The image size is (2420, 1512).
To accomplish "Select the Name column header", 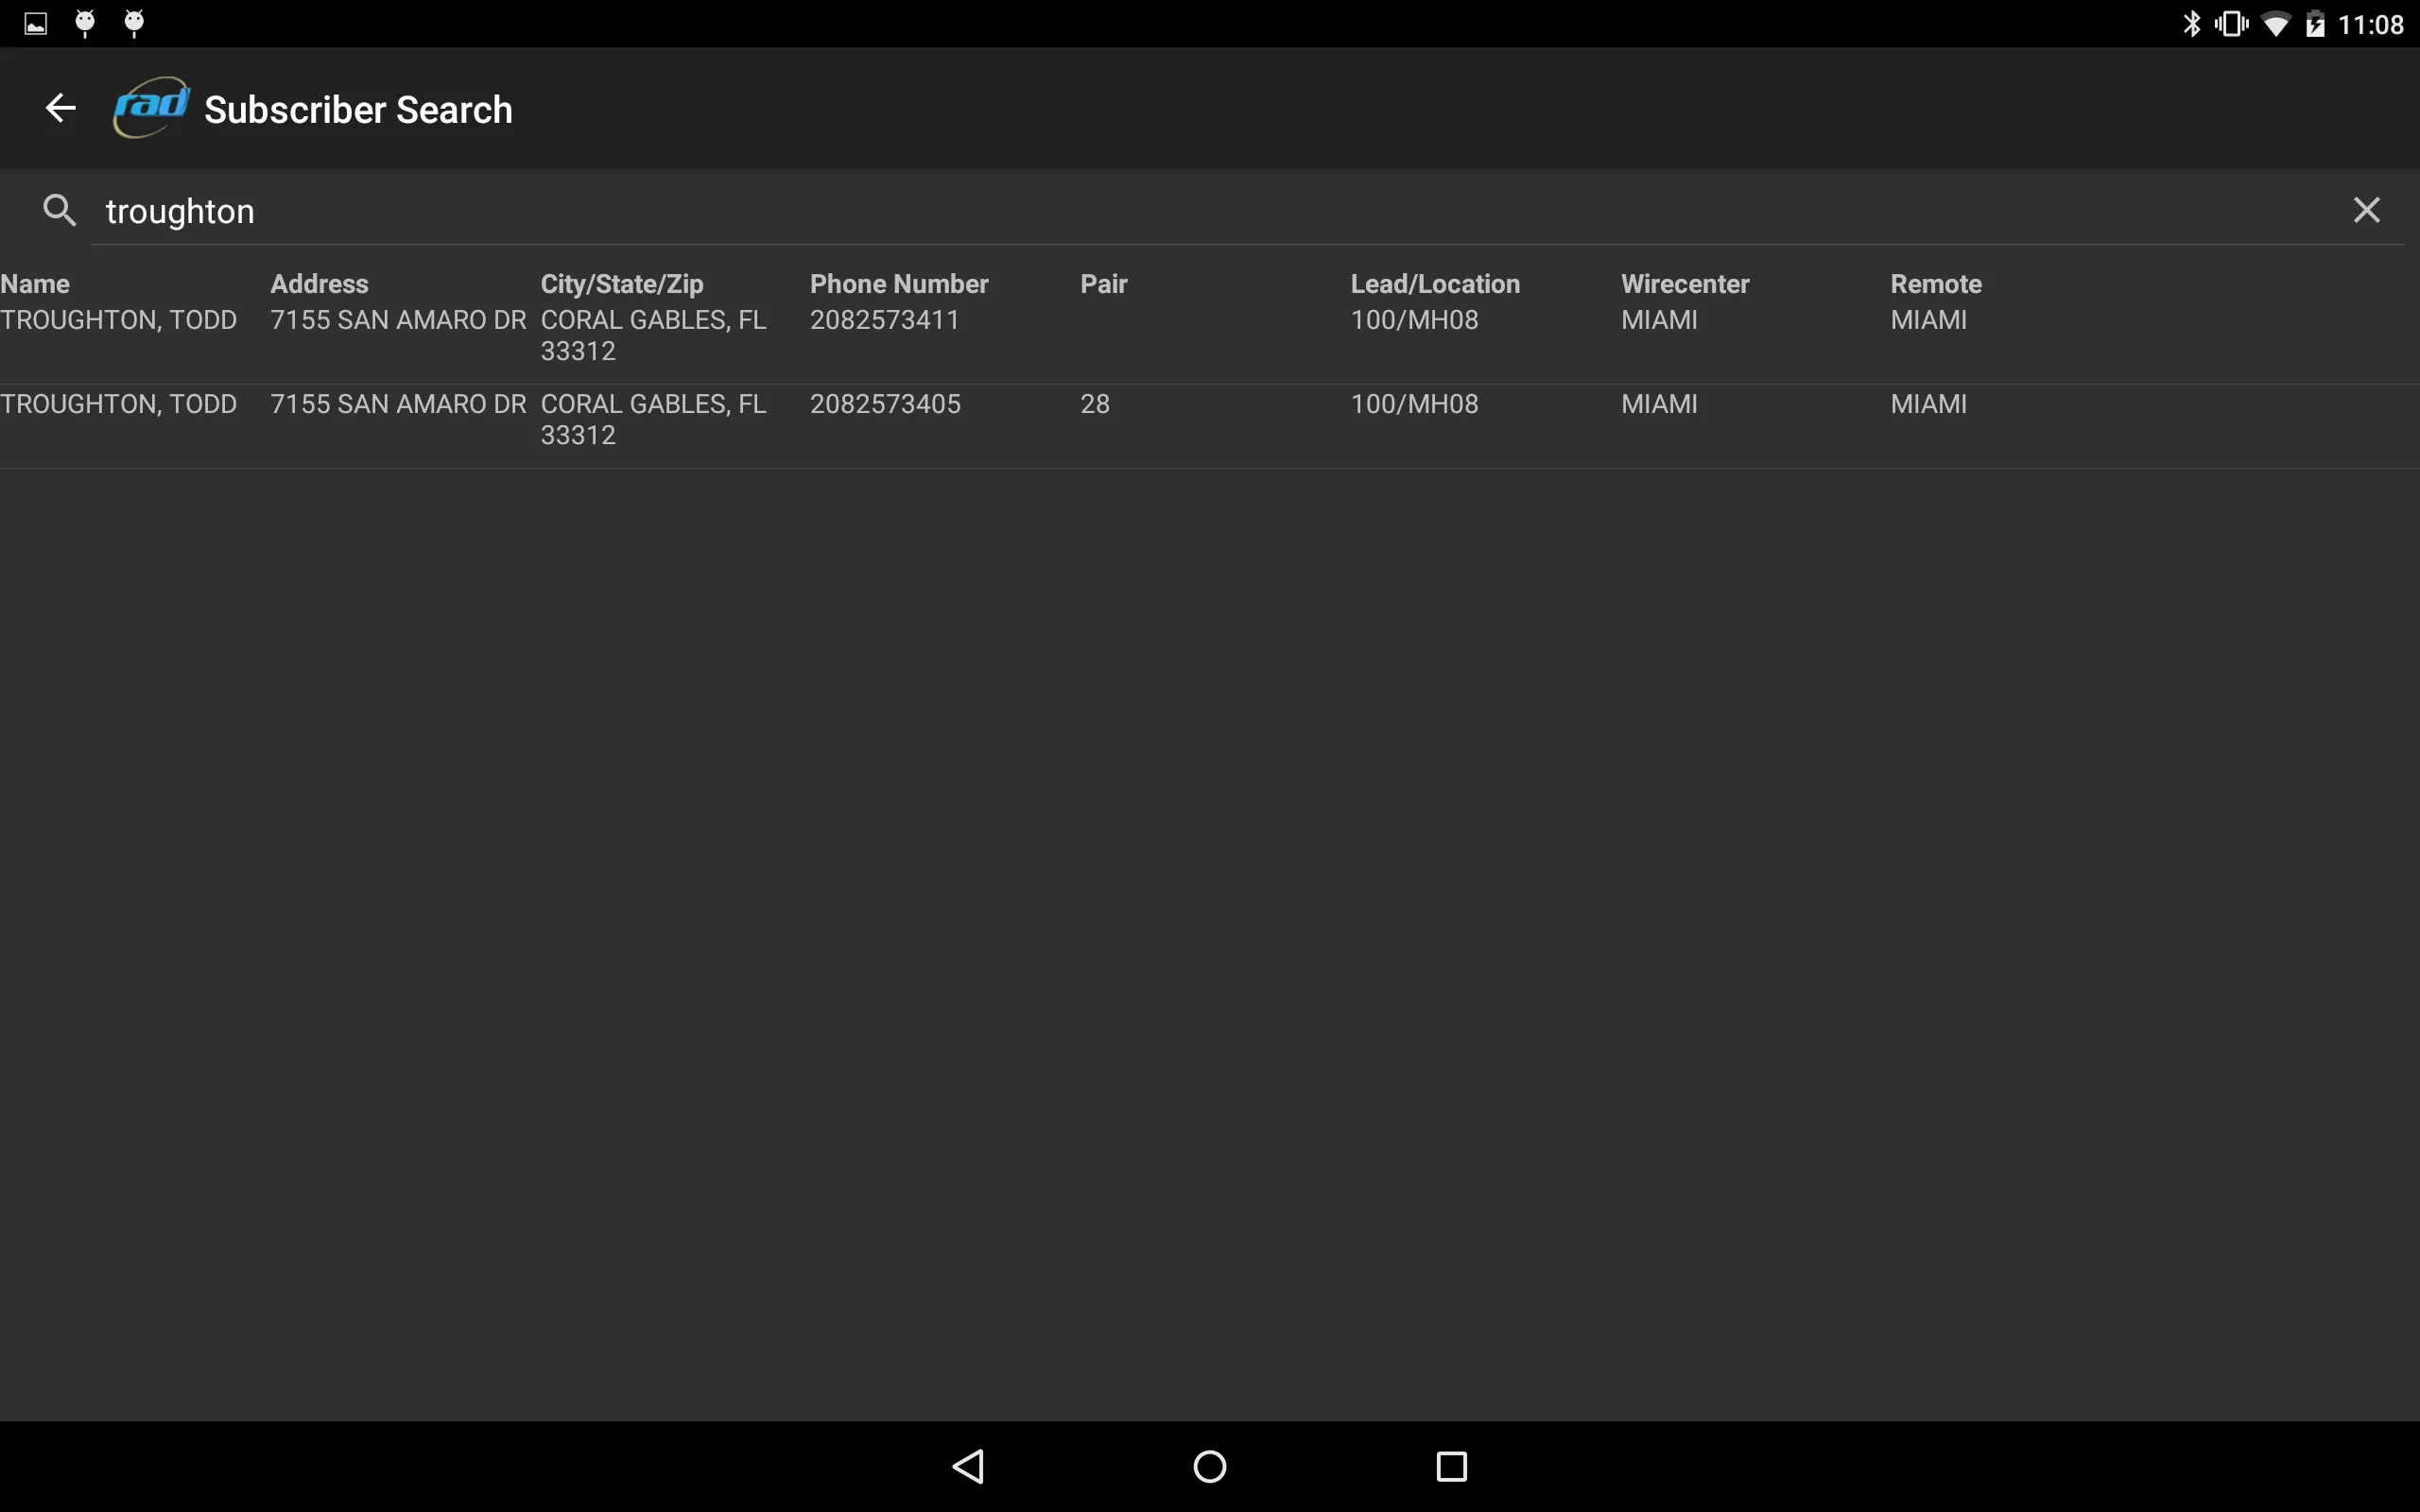I will pyautogui.click(x=35, y=284).
